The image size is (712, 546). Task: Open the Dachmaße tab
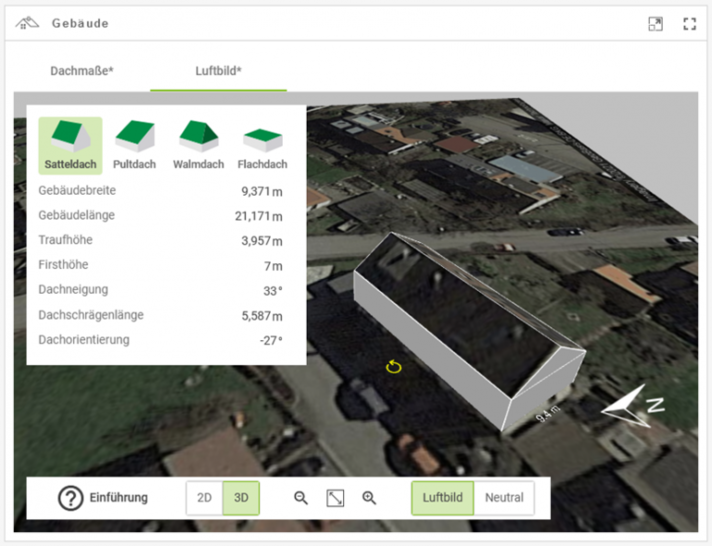tap(82, 71)
